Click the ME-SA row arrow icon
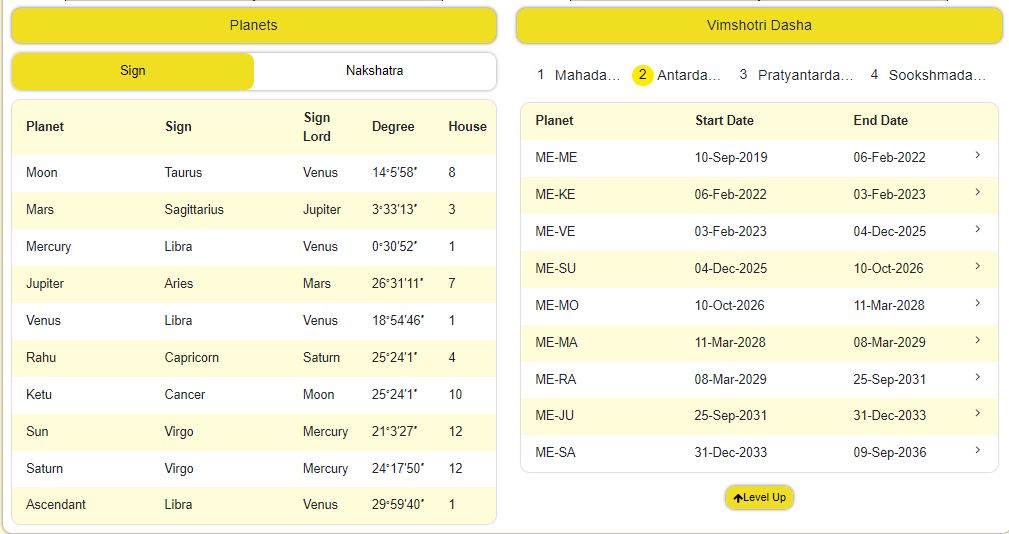The image size is (1009, 534). pos(977,451)
